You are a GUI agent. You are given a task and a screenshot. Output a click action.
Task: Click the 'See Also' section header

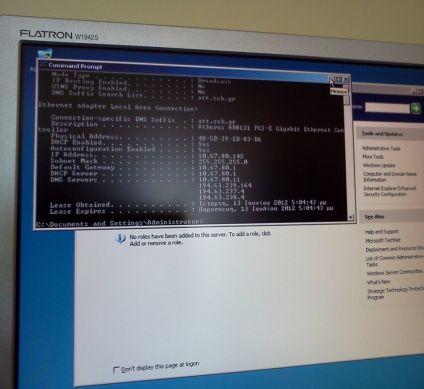374,217
